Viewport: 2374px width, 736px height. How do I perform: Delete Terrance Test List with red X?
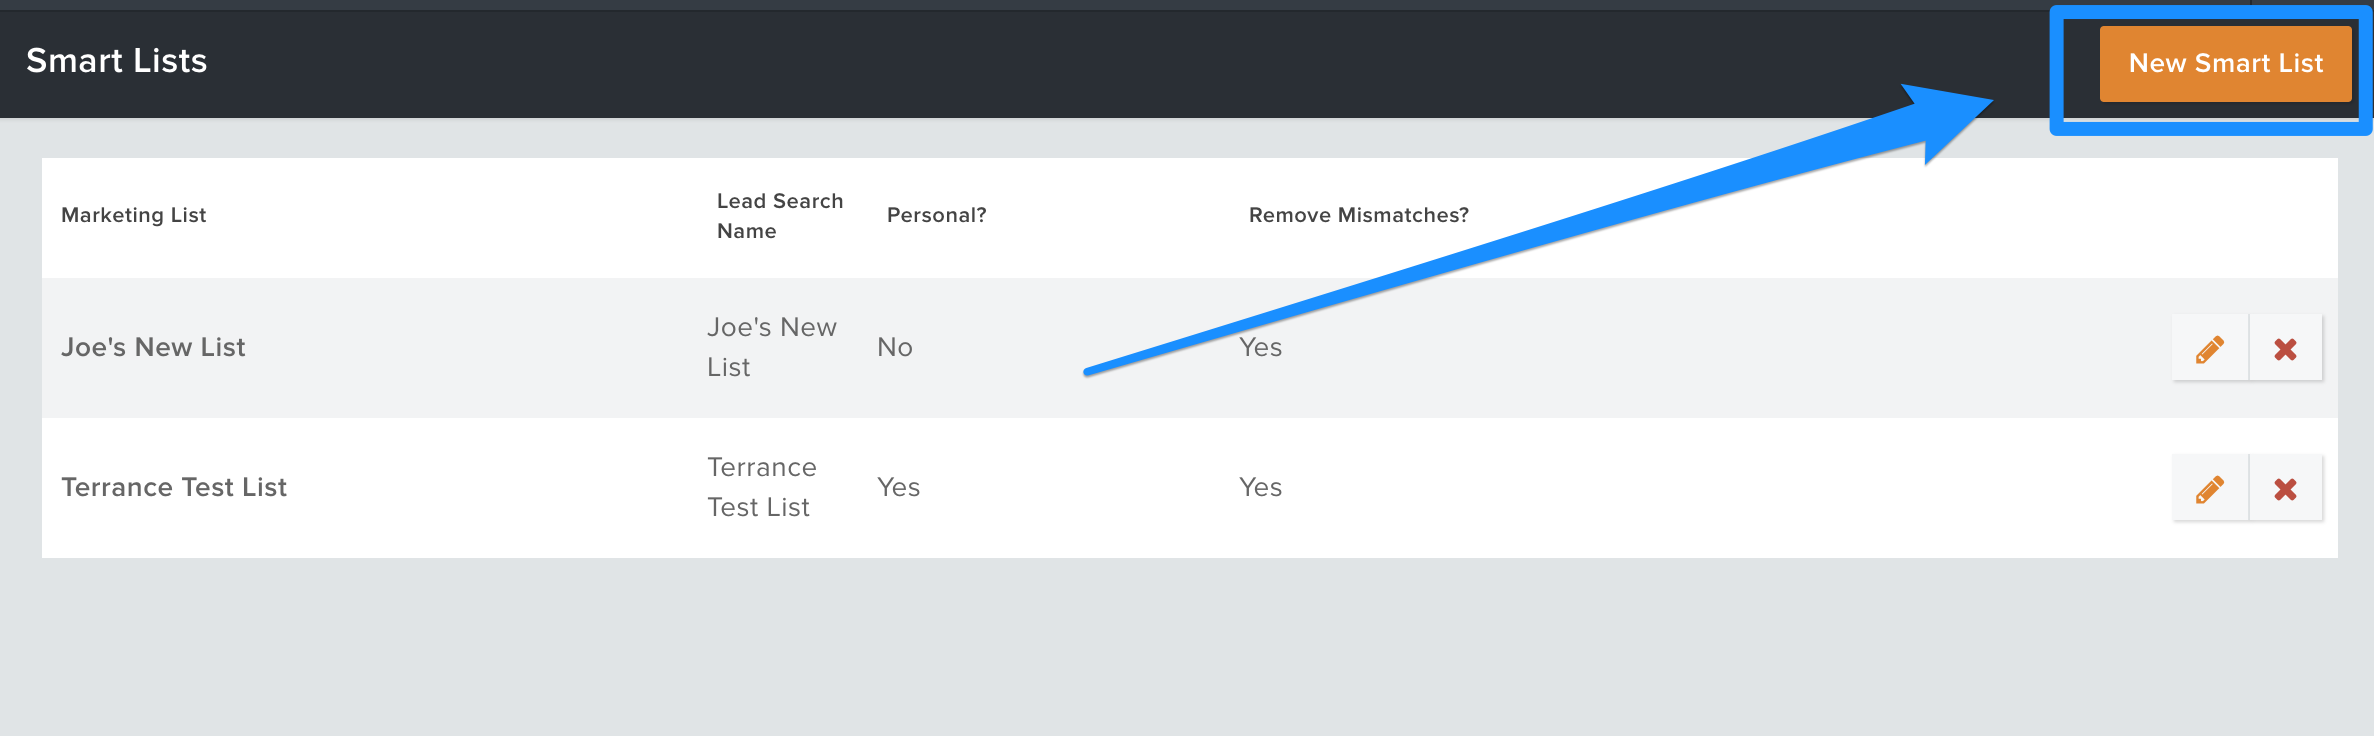coord(2286,488)
